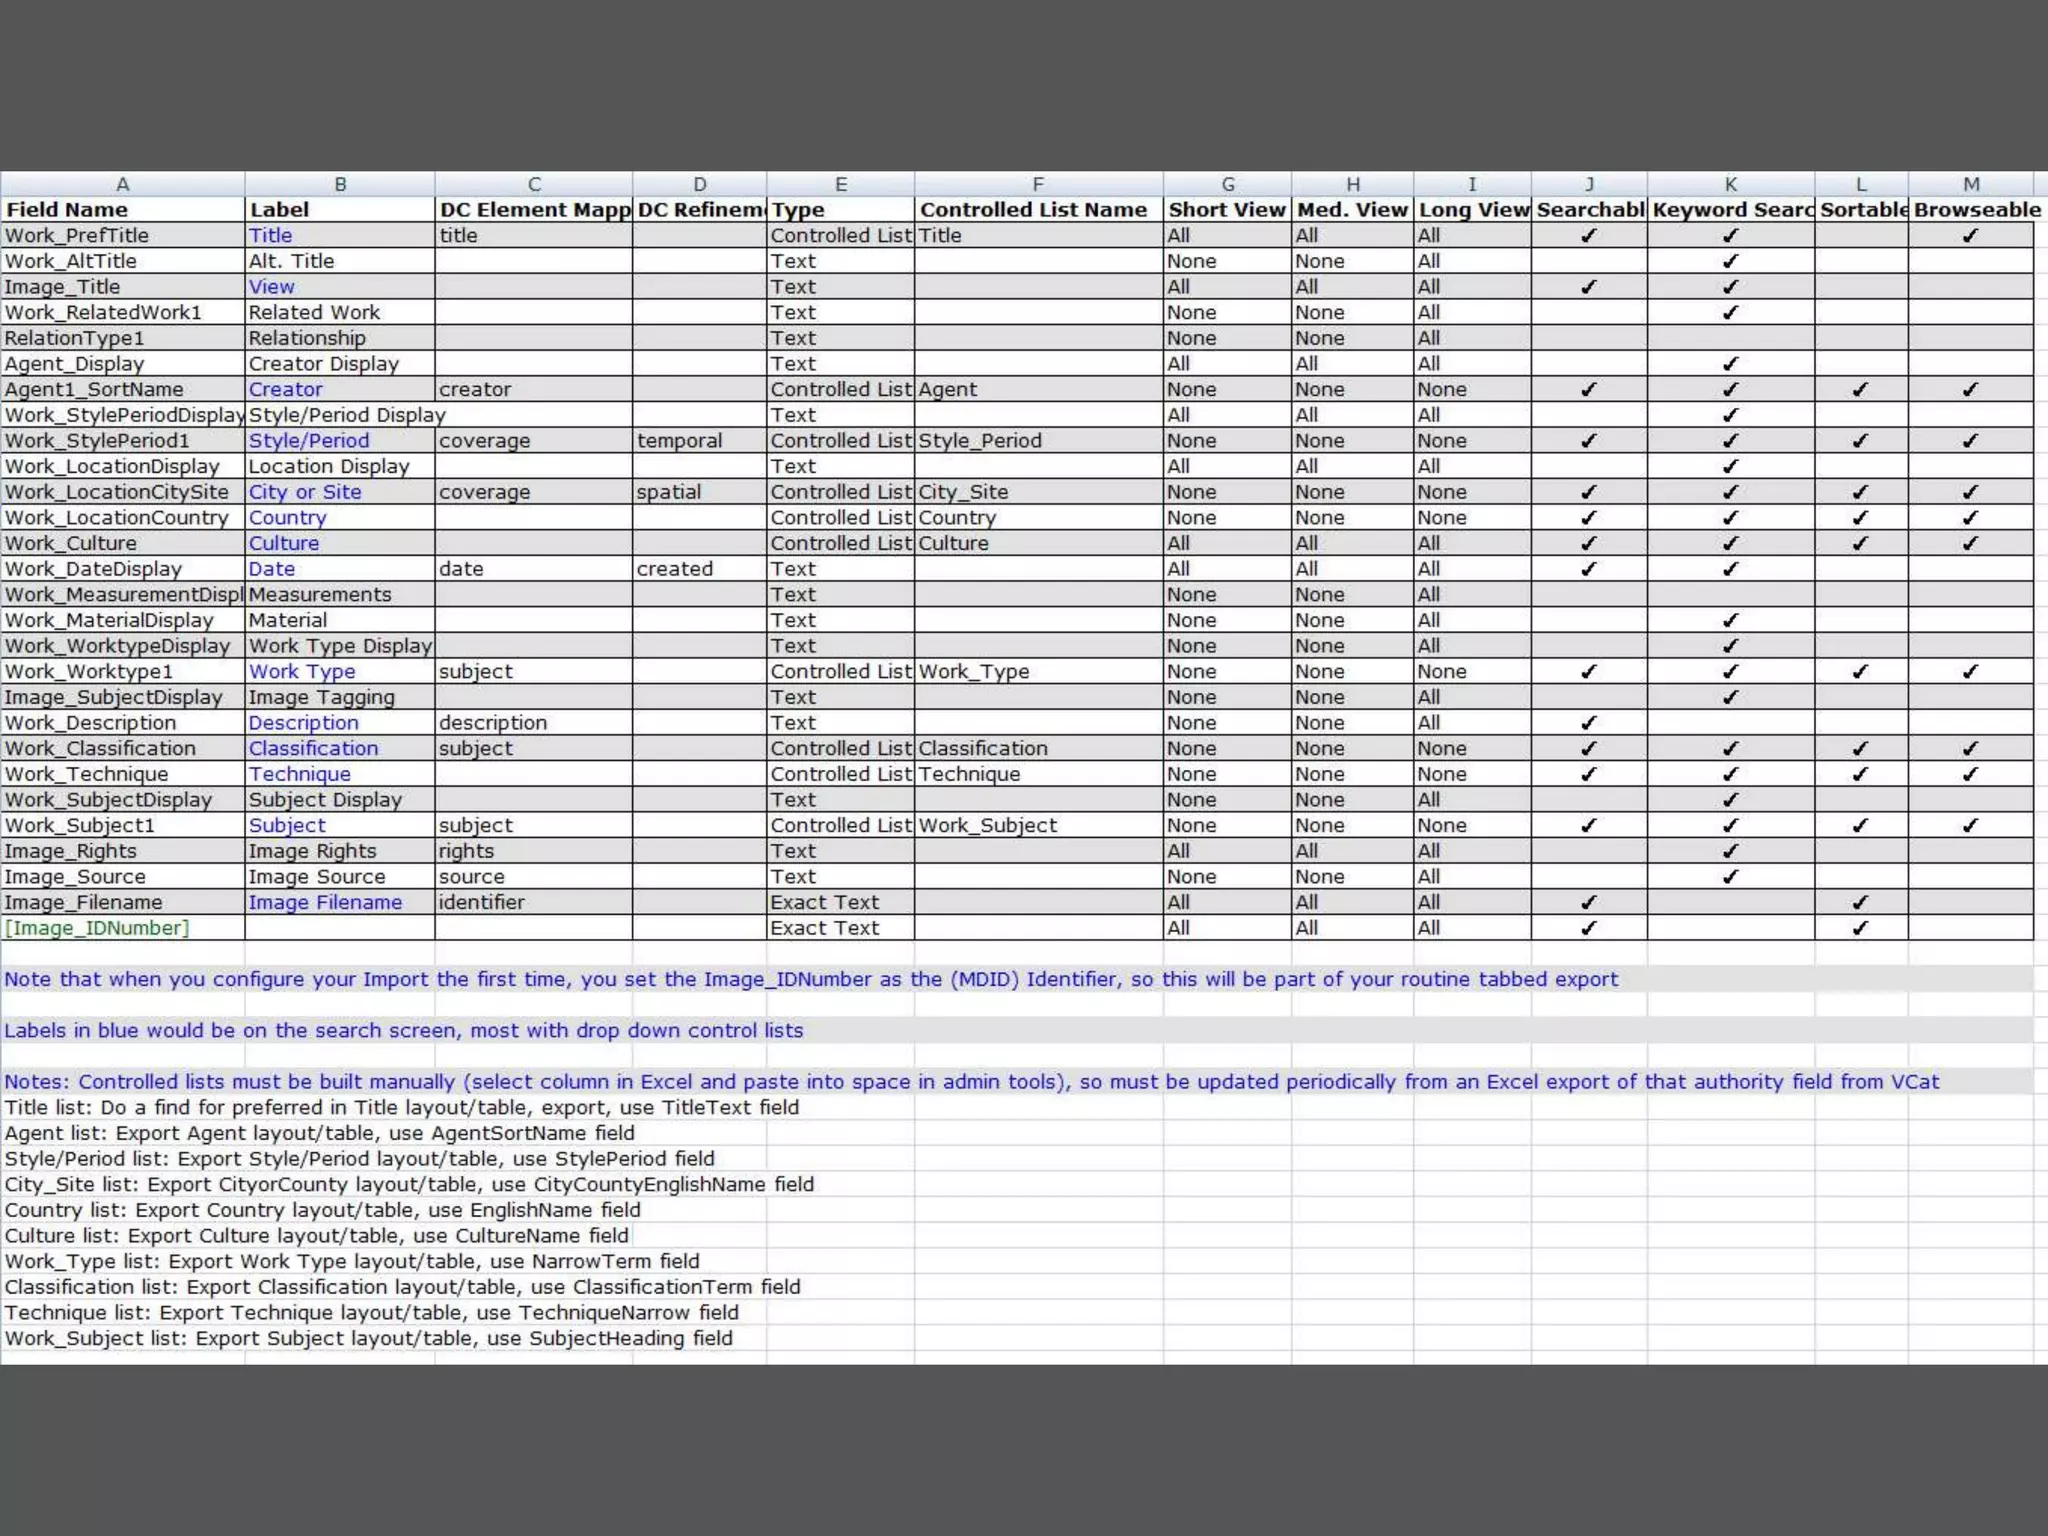Select column F header
2048x1536 pixels.
tap(1037, 184)
